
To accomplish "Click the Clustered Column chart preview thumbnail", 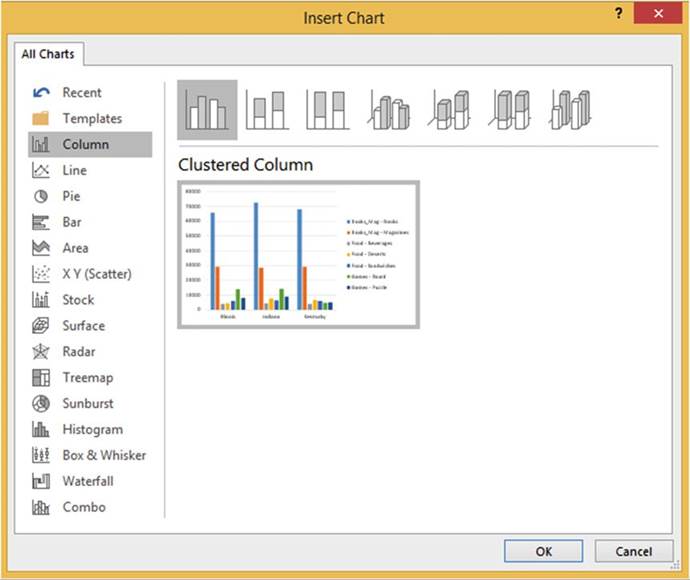I will coord(298,255).
